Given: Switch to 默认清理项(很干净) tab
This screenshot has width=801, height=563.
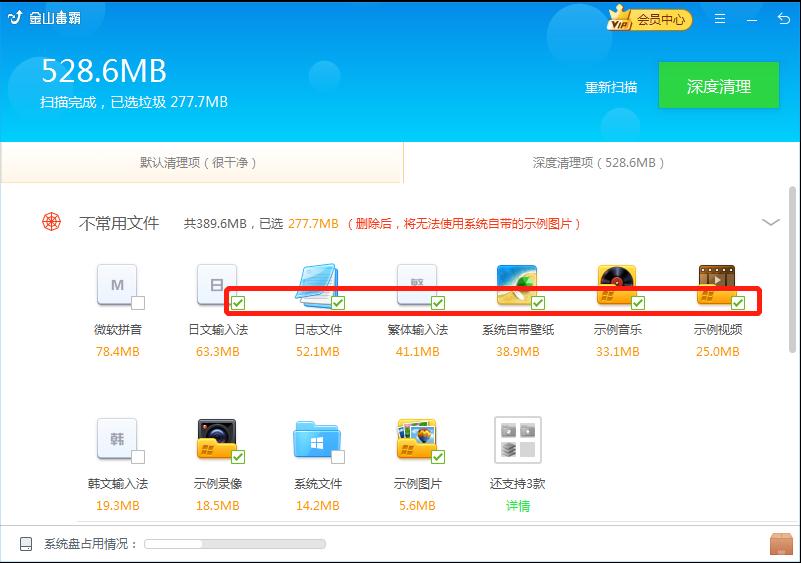Looking at the screenshot, I should pyautogui.click(x=202, y=162).
